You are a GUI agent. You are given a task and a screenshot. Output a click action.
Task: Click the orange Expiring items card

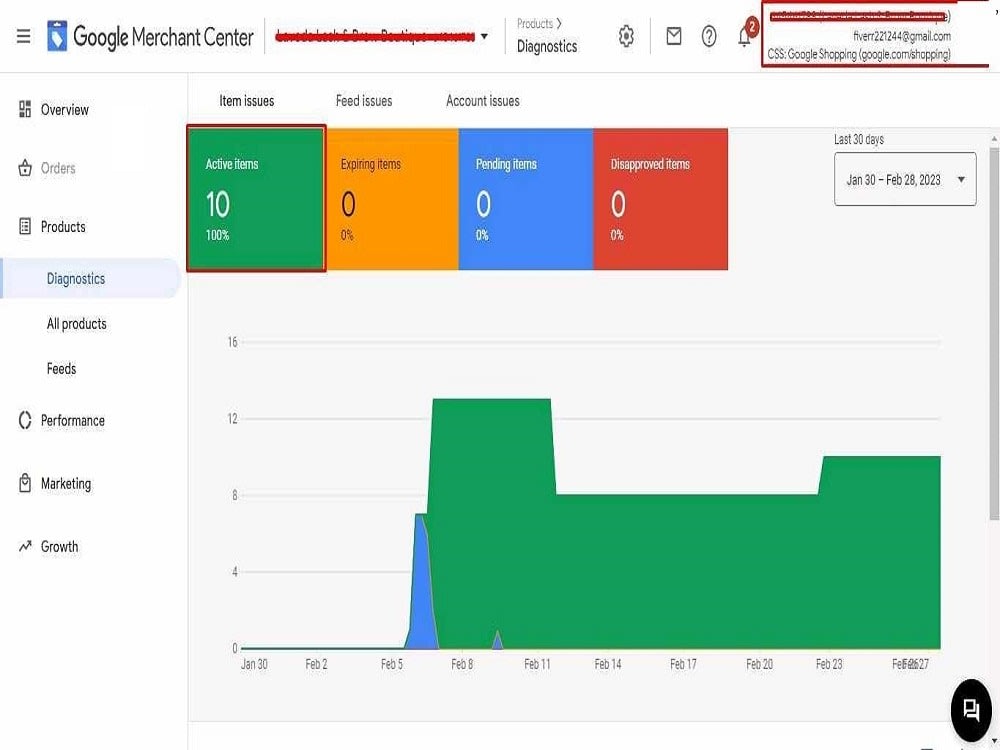click(x=392, y=199)
